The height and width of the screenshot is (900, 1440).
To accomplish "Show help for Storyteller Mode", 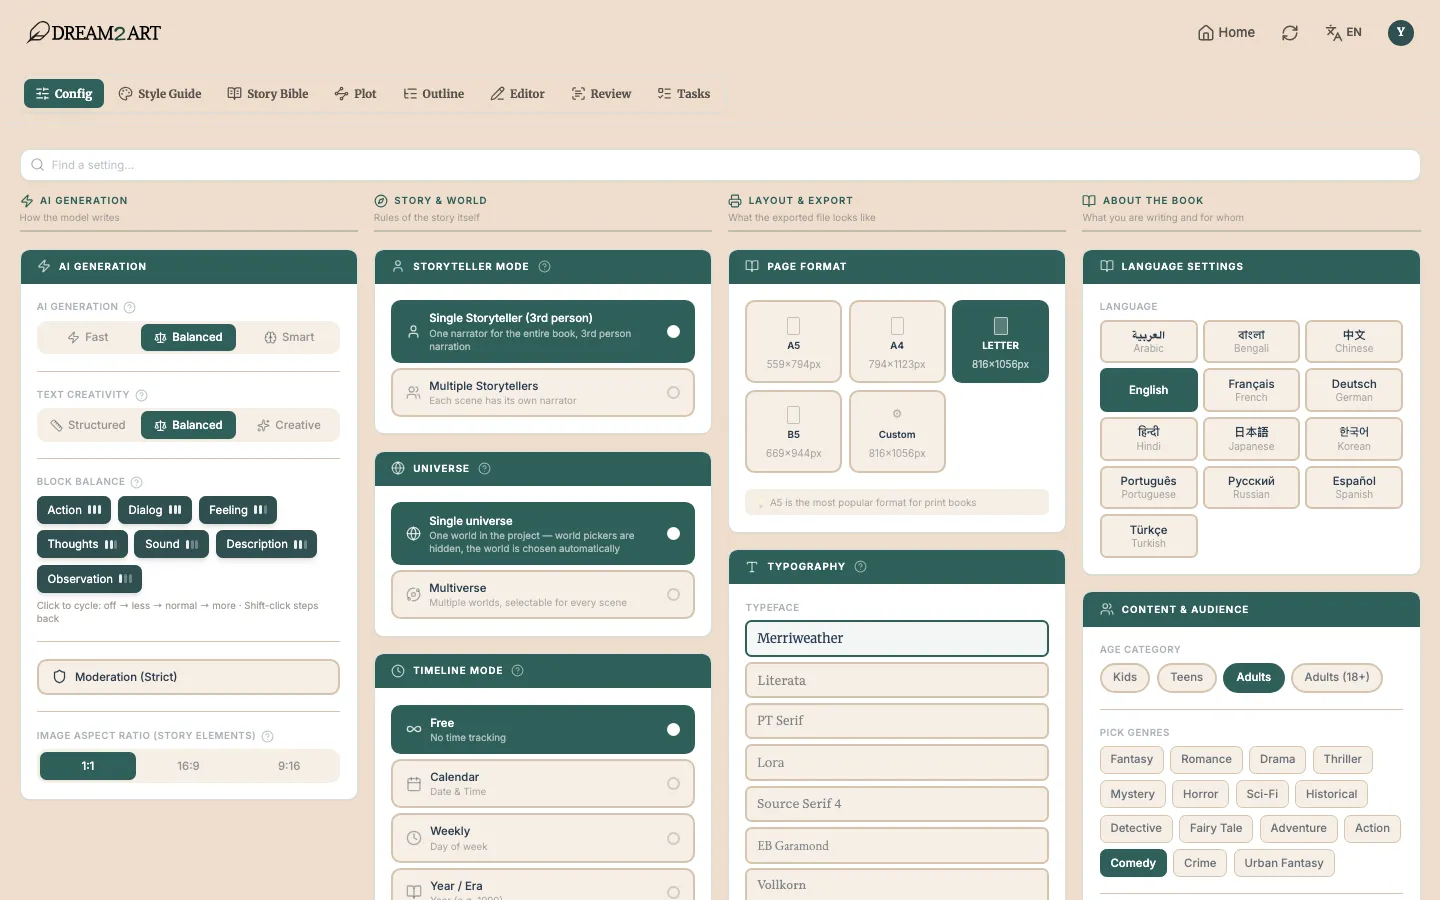I will point(545,267).
